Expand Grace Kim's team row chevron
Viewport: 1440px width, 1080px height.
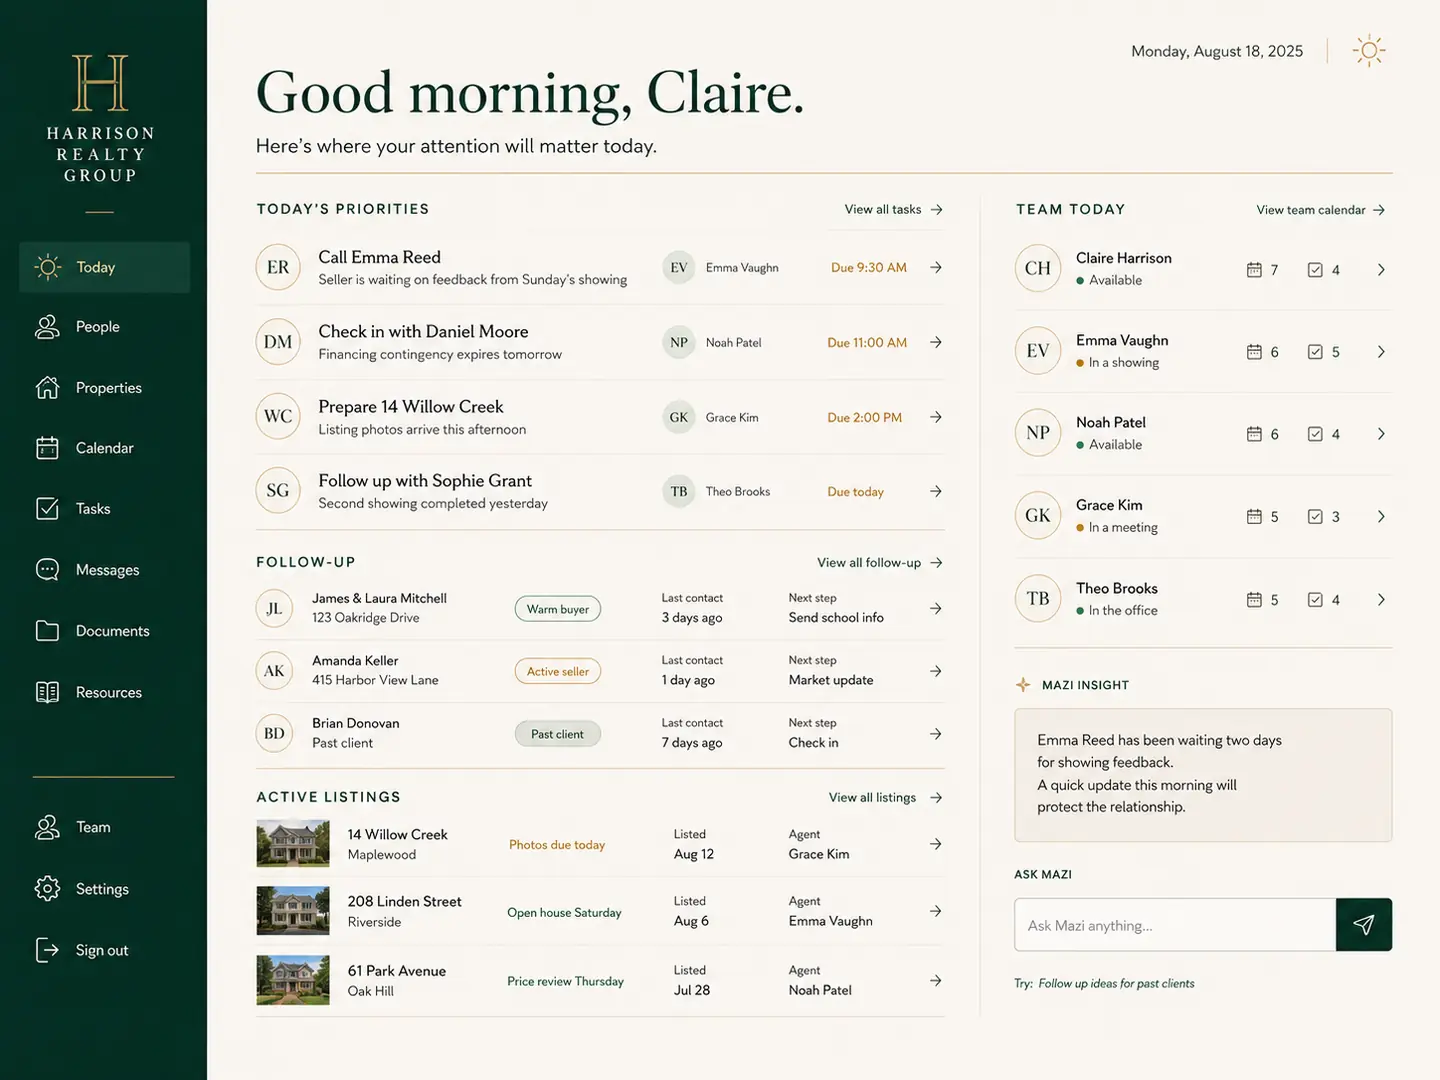[x=1381, y=517]
